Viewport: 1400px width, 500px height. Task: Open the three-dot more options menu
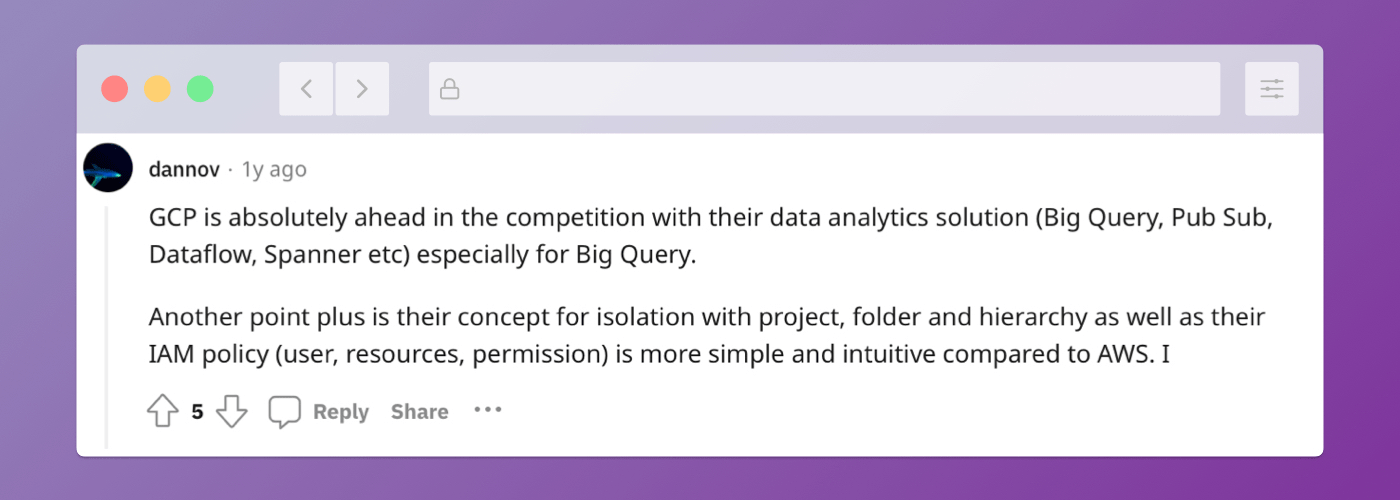(488, 410)
